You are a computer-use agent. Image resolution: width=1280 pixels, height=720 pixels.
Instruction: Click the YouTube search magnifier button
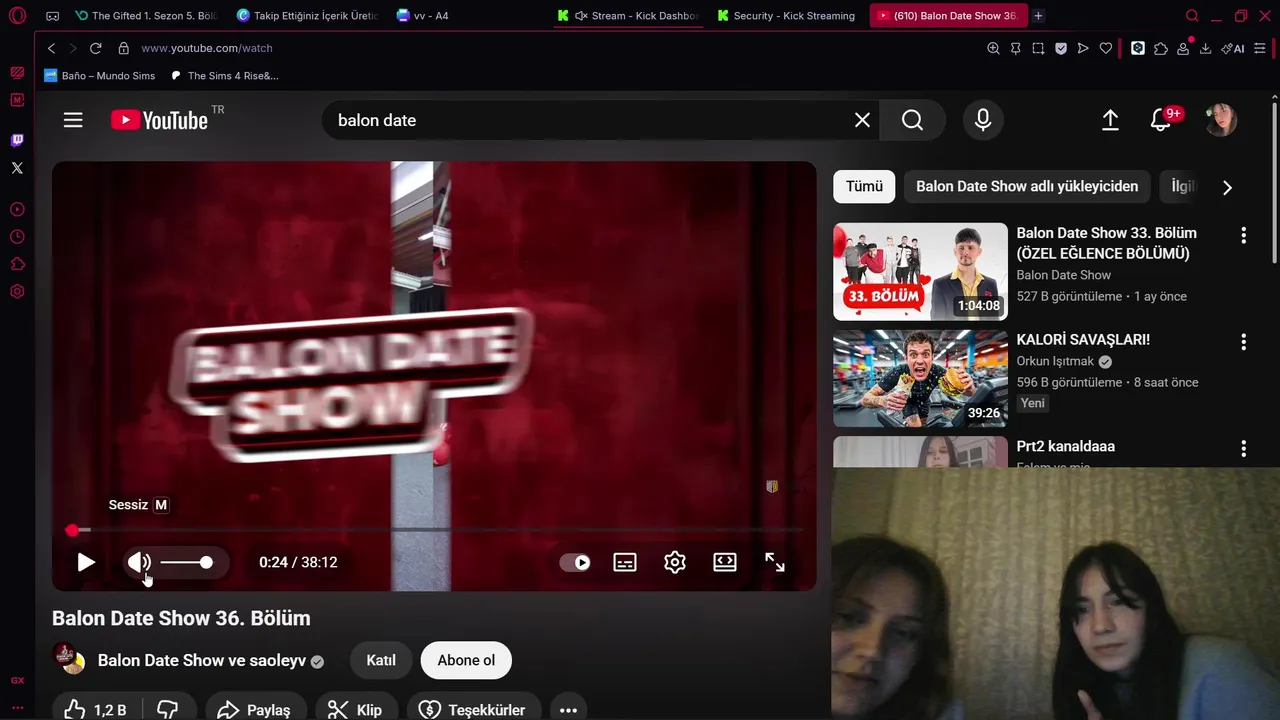point(912,120)
